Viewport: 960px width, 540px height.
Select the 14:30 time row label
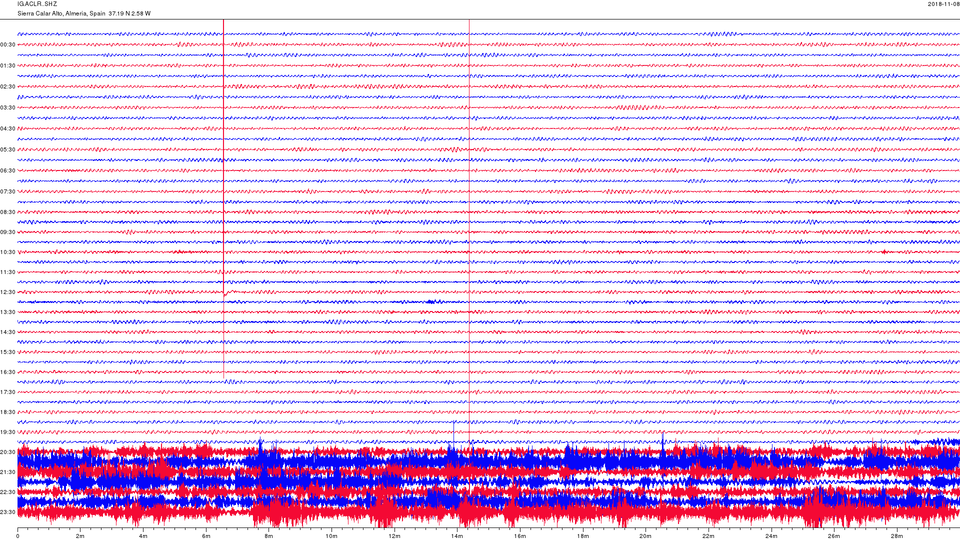tap(7, 332)
